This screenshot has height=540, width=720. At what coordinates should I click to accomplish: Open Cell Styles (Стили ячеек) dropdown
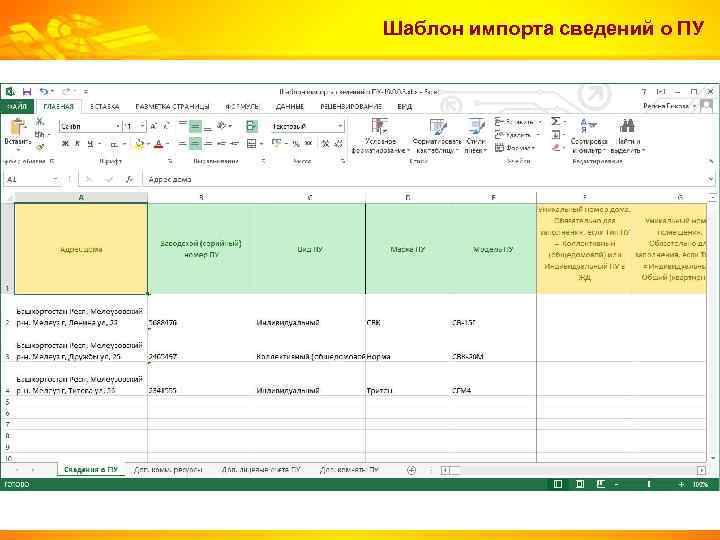pos(476,135)
